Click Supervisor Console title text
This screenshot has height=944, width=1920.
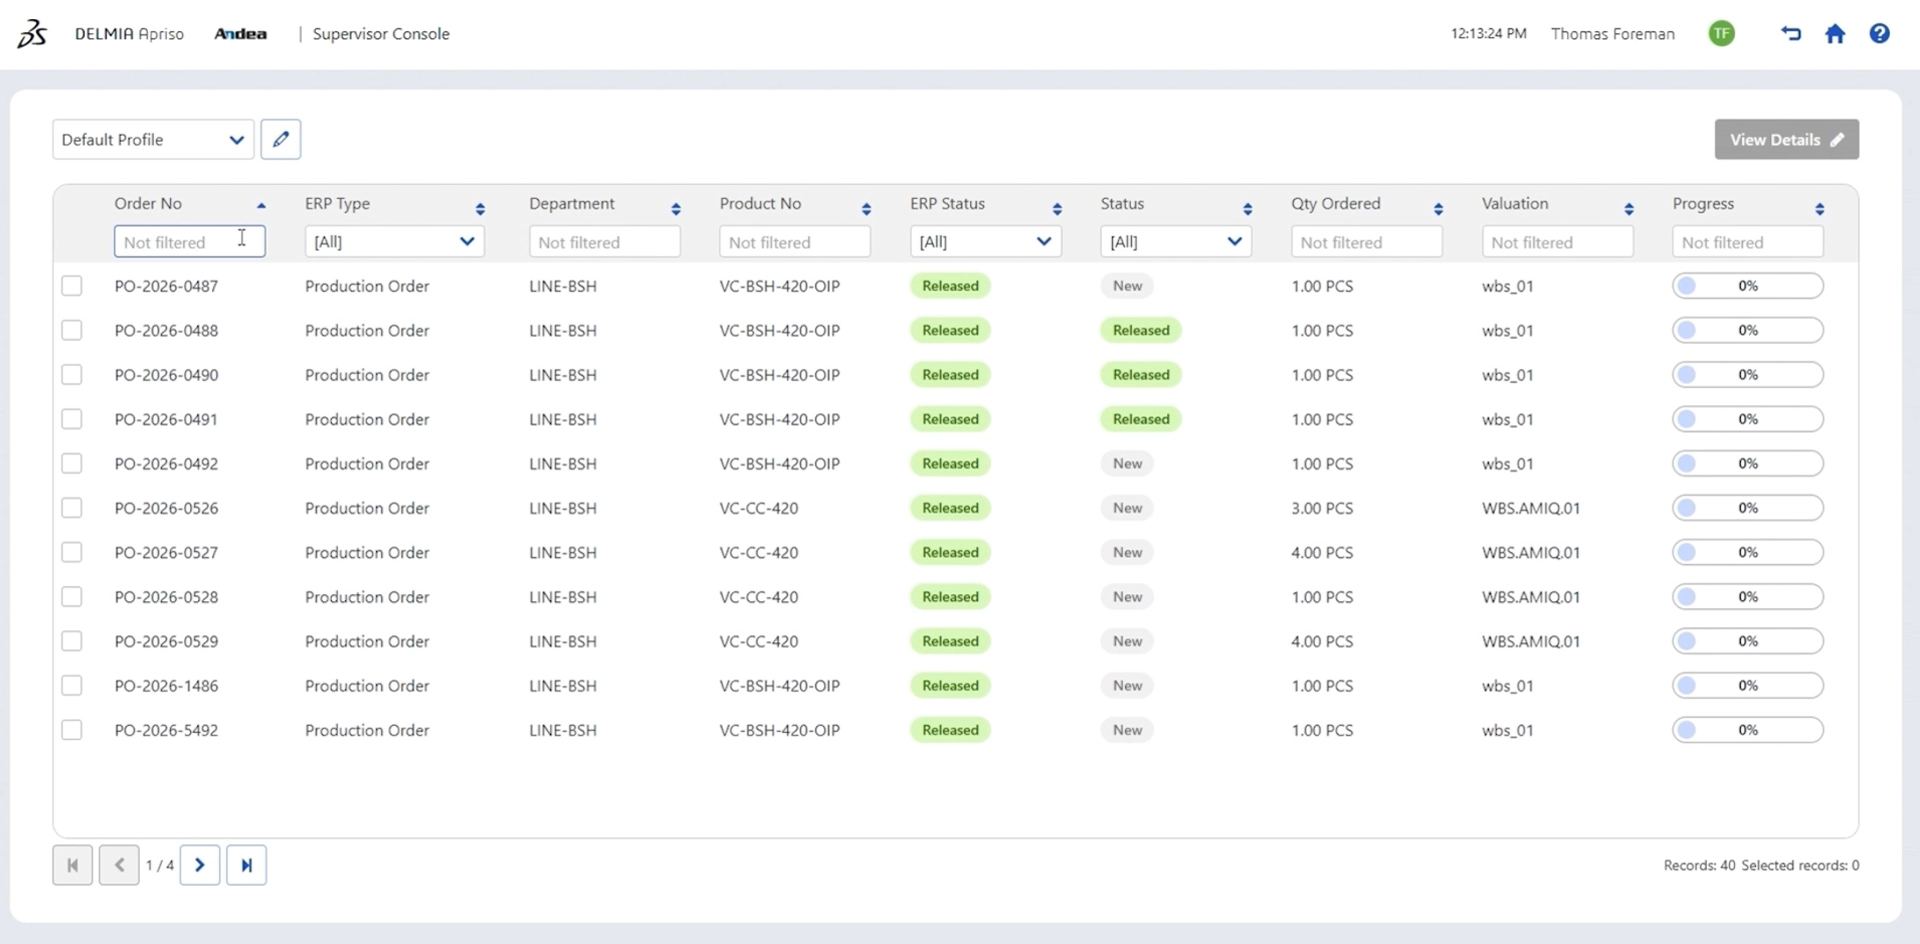[381, 34]
